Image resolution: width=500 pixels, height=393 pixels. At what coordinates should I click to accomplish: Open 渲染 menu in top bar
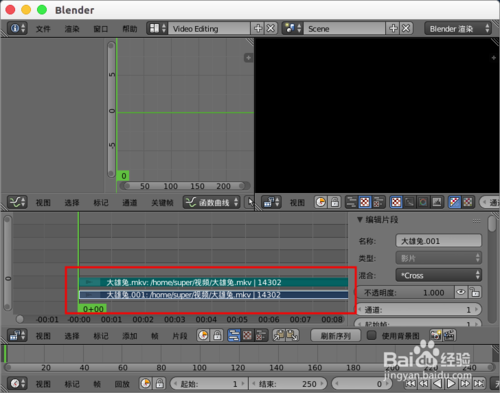coord(72,29)
